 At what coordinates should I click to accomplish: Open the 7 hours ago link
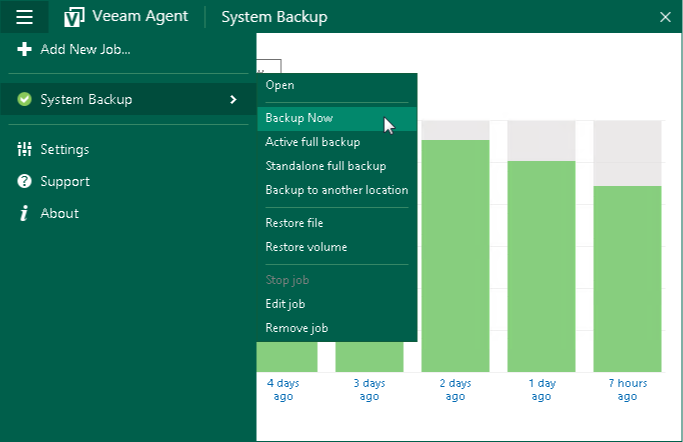point(627,390)
